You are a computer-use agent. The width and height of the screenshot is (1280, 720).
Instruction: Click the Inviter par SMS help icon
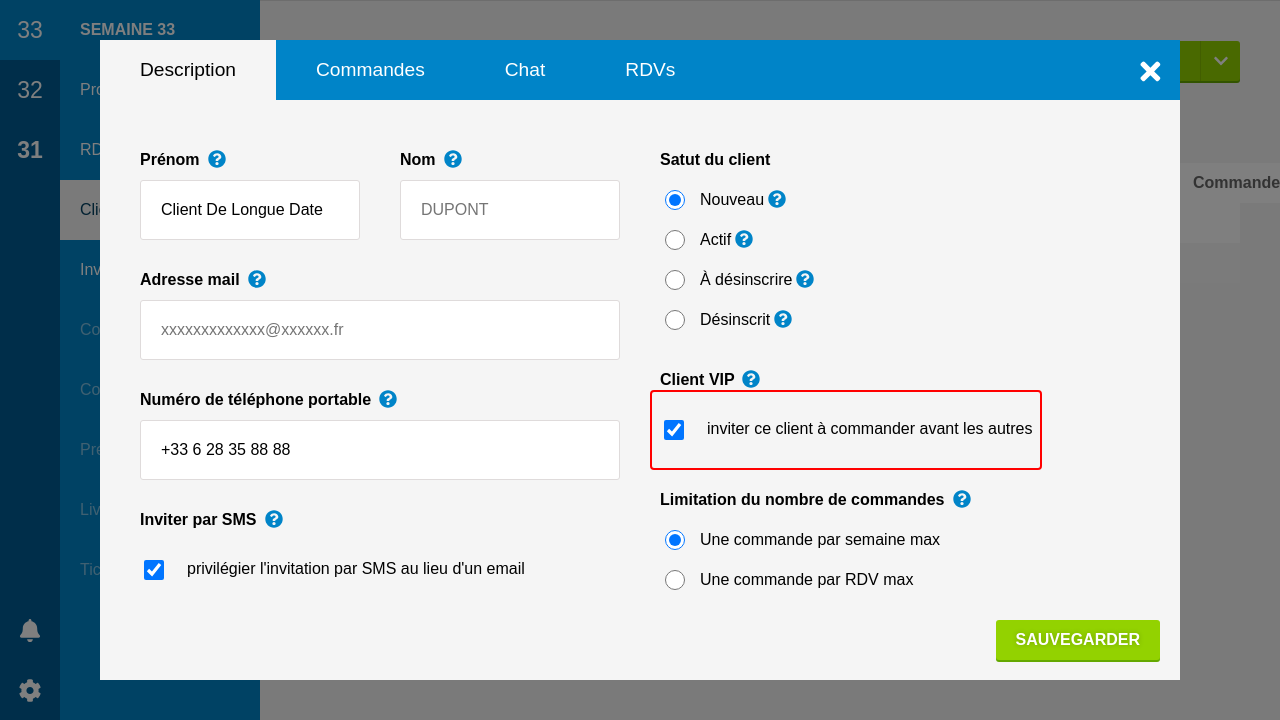pyautogui.click(x=274, y=519)
